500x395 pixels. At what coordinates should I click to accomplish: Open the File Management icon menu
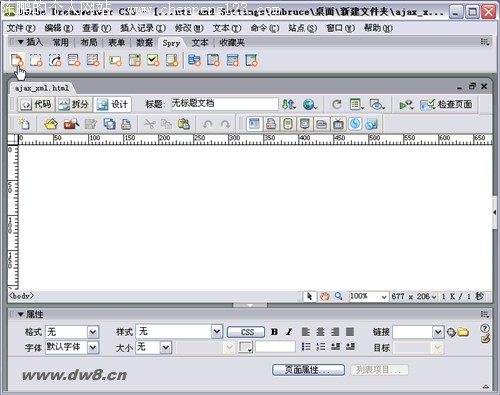(x=289, y=105)
